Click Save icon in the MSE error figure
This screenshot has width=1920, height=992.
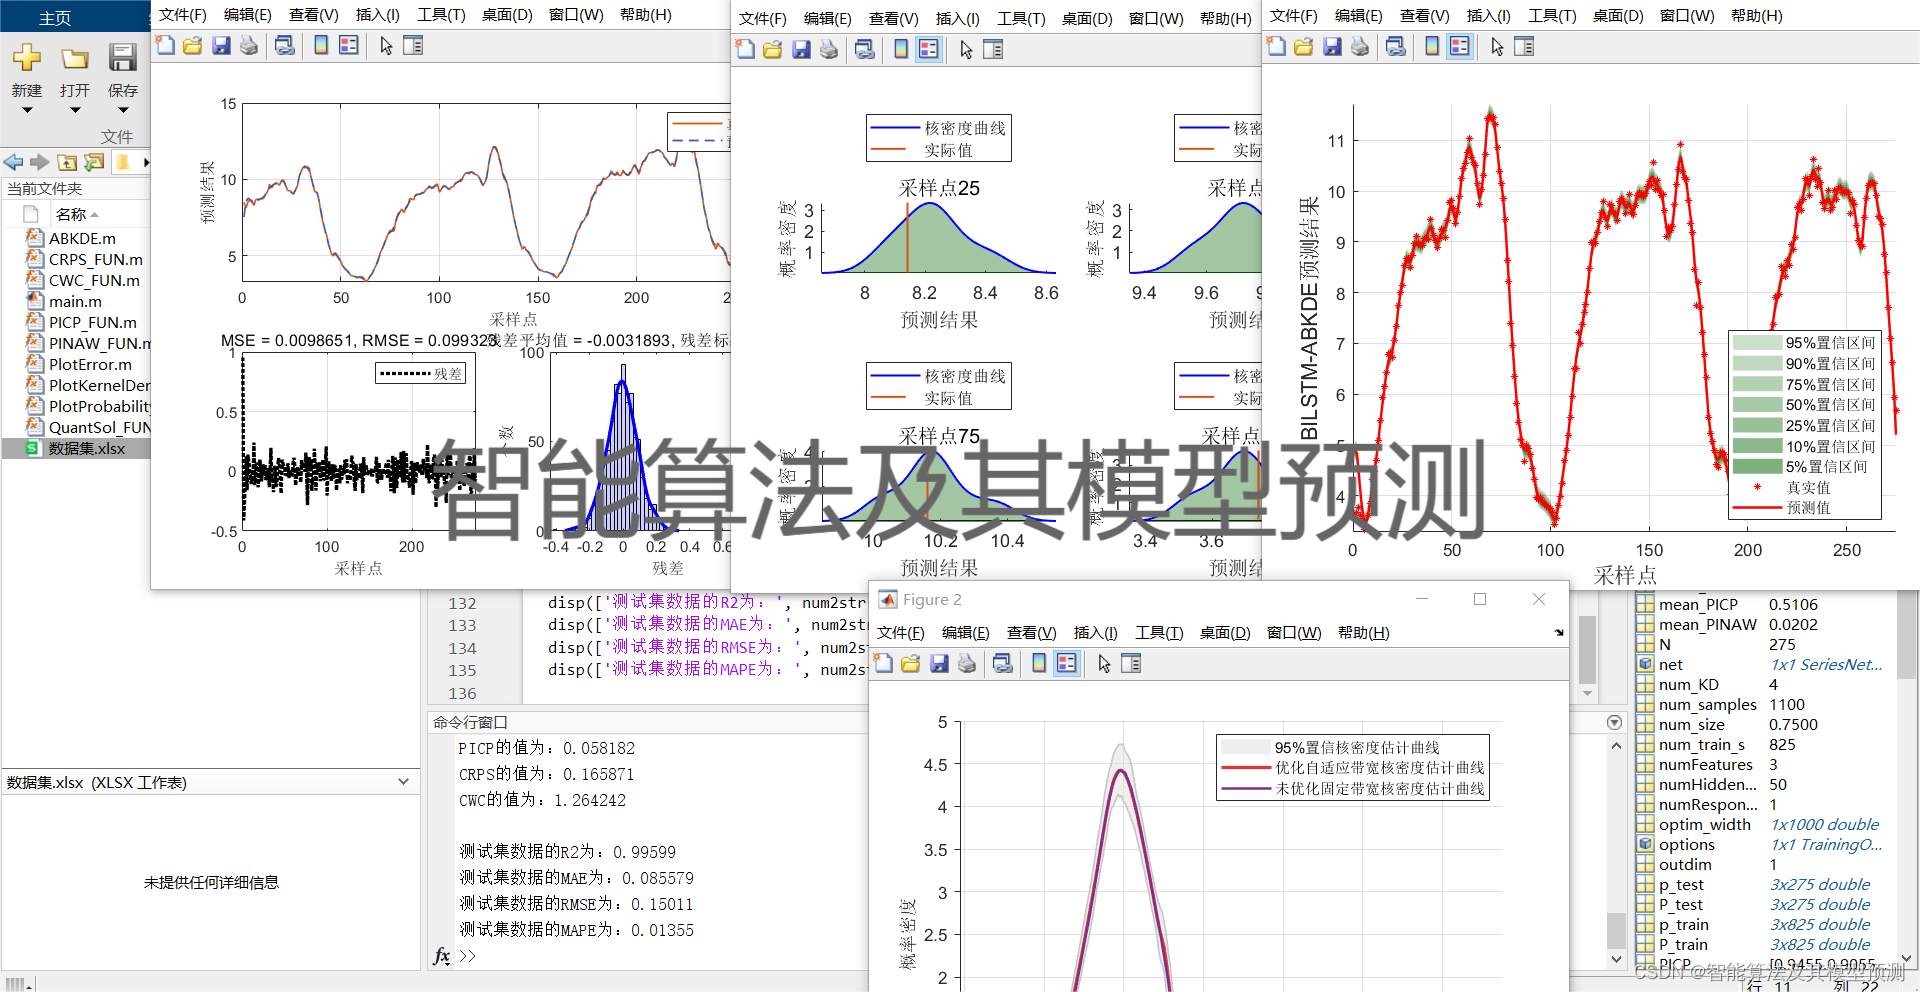pos(221,45)
